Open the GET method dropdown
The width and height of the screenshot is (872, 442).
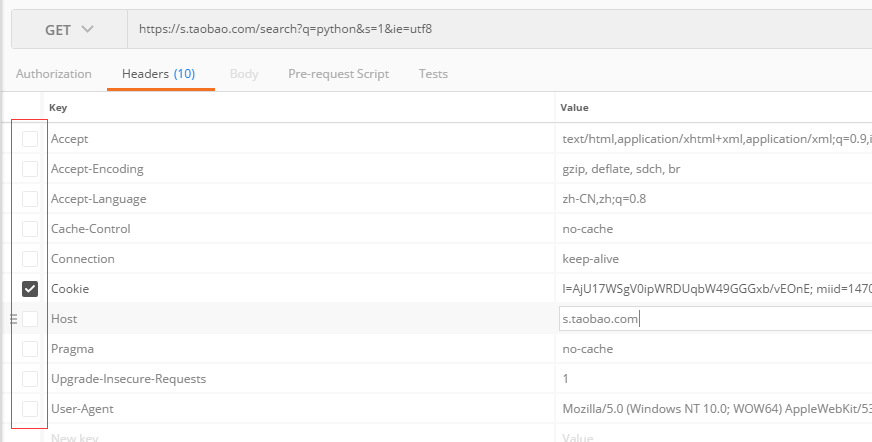click(x=69, y=29)
